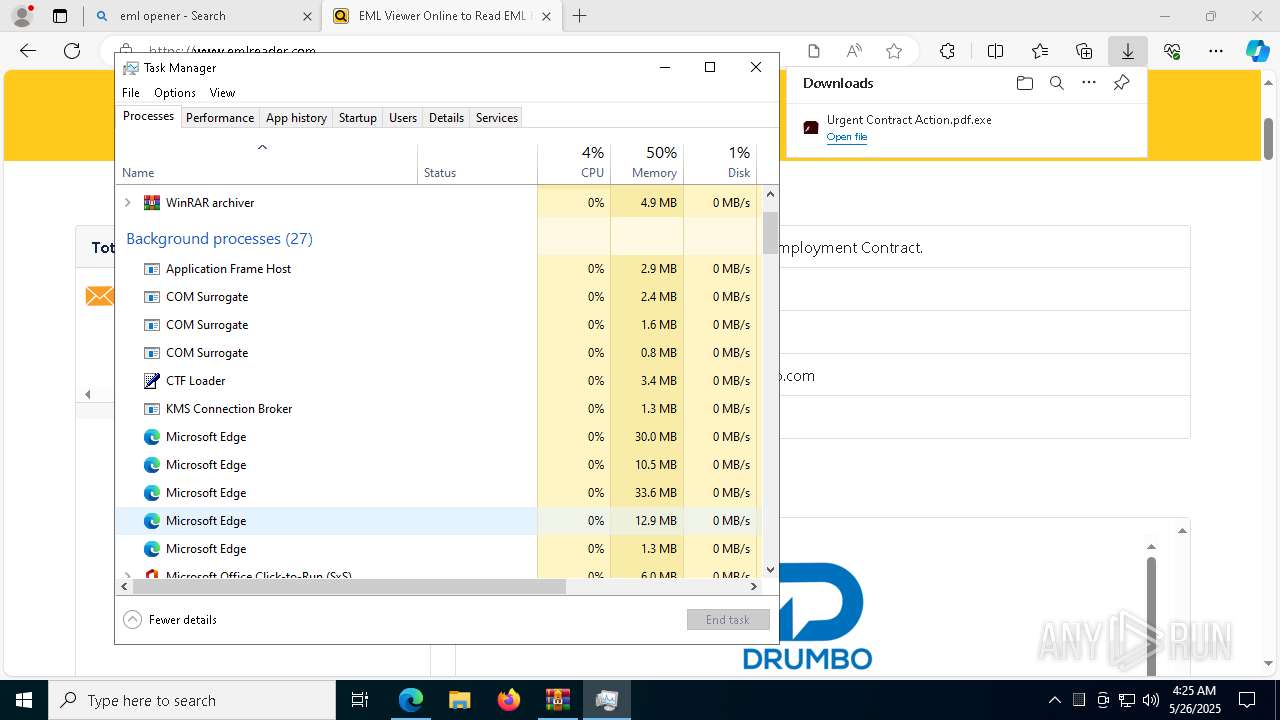Select Microsoft Edge process using 30.0 MB
Screen dimensions: 1280x720
tap(437, 437)
